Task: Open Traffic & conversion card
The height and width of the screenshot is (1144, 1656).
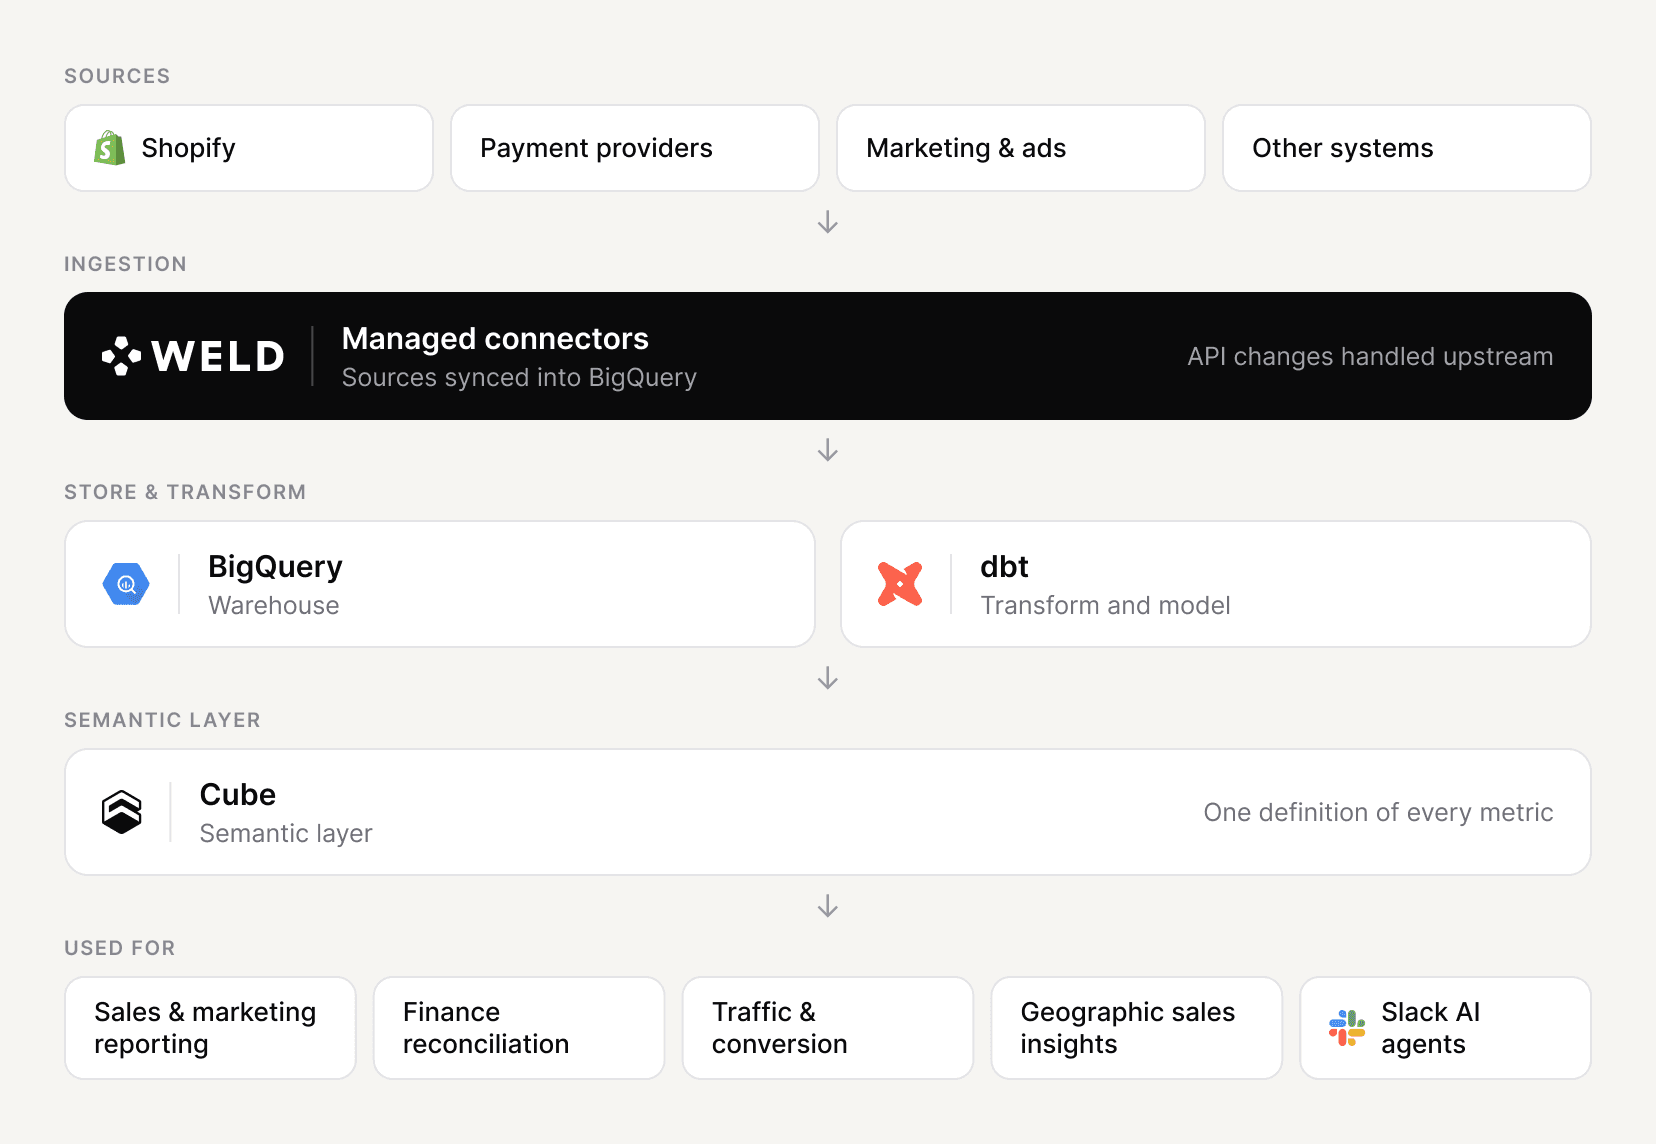Action: (x=828, y=1028)
